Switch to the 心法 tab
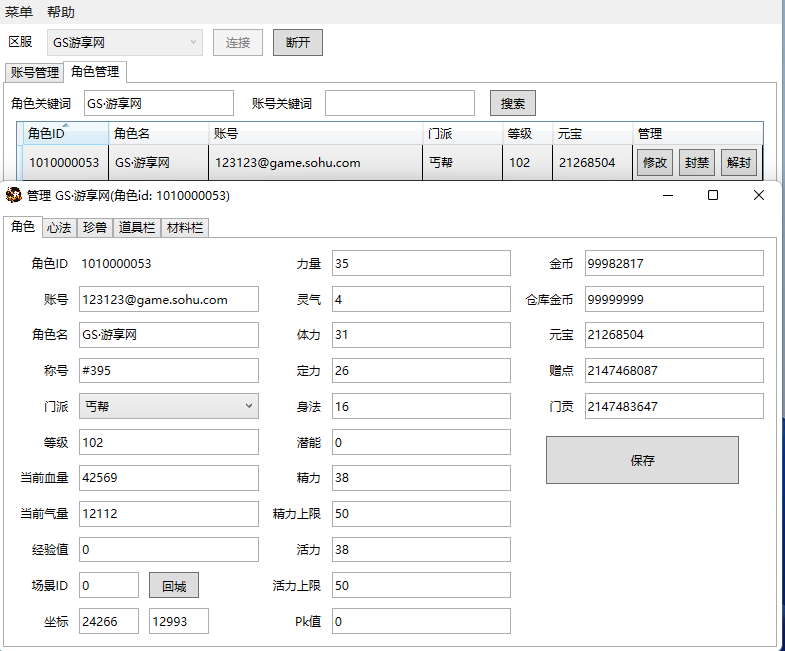785x651 pixels. pos(58,228)
